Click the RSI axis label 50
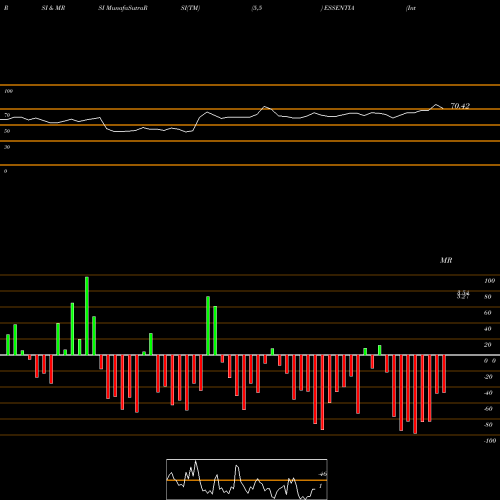Screen dimensions: 500x500 pyautogui.click(x=7, y=131)
